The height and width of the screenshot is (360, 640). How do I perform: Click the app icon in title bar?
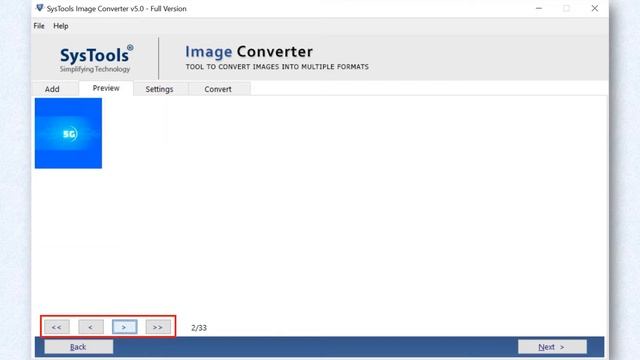40,8
